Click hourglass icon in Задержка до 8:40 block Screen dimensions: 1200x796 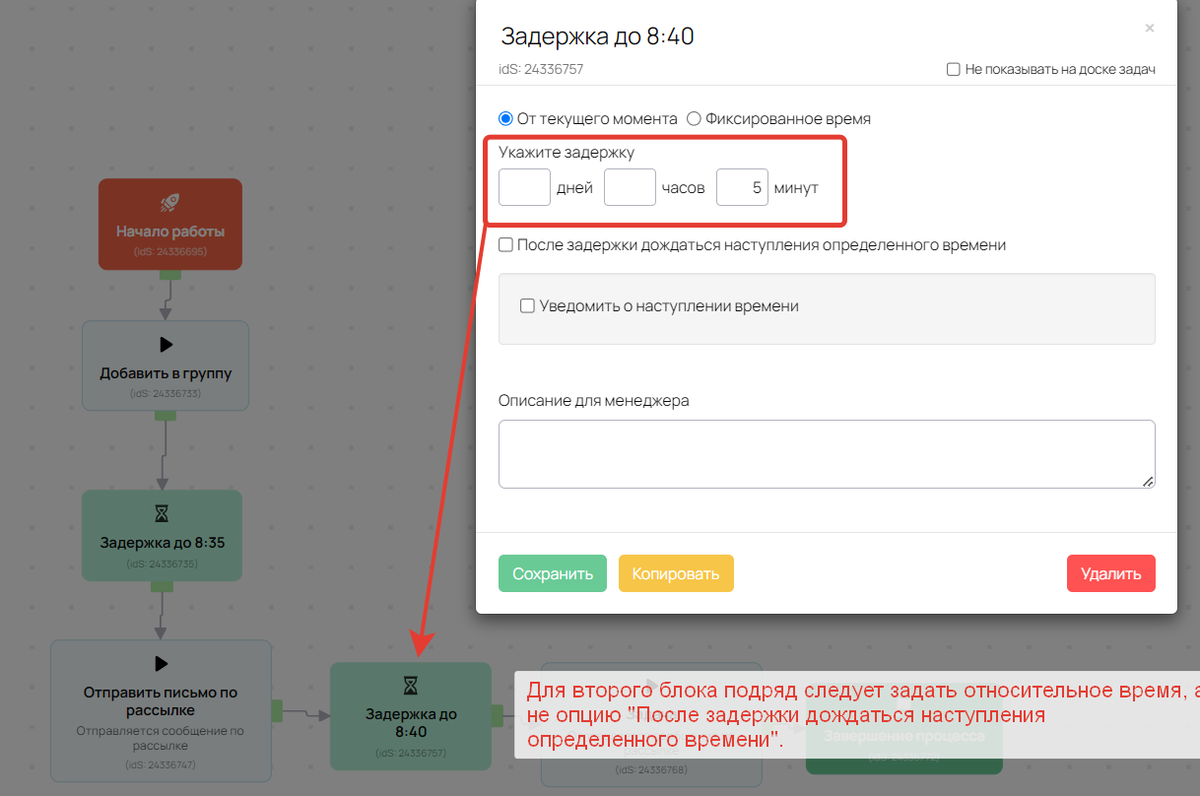410,686
